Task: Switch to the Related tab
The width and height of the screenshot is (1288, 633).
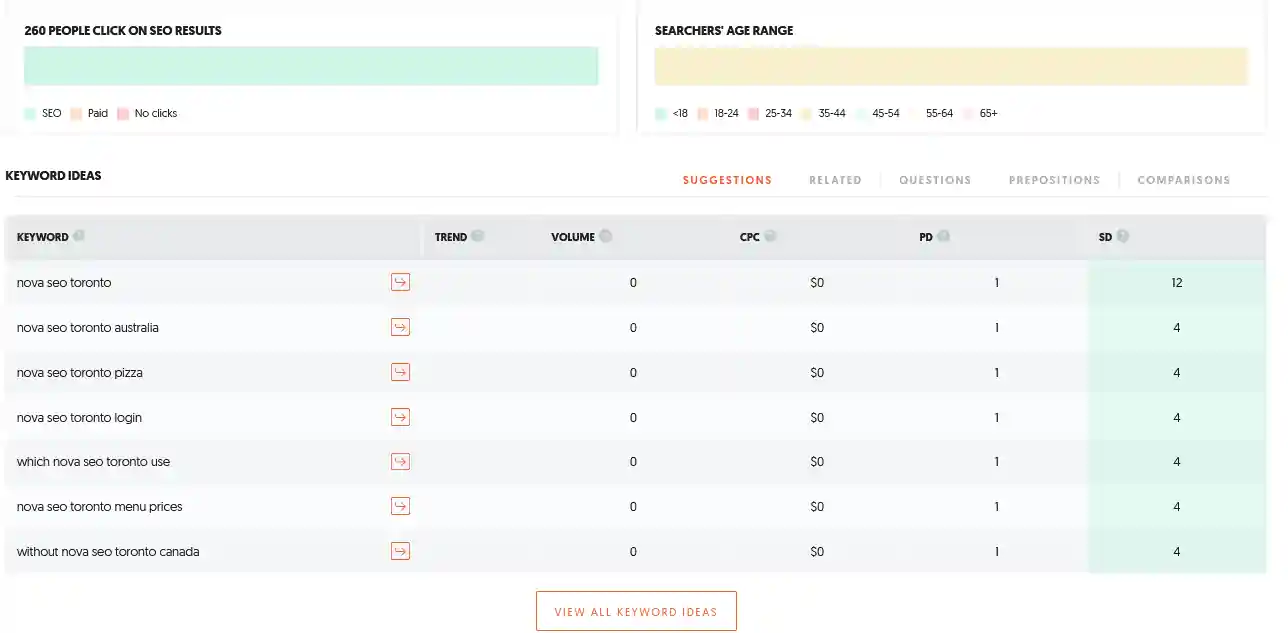Action: (x=835, y=180)
